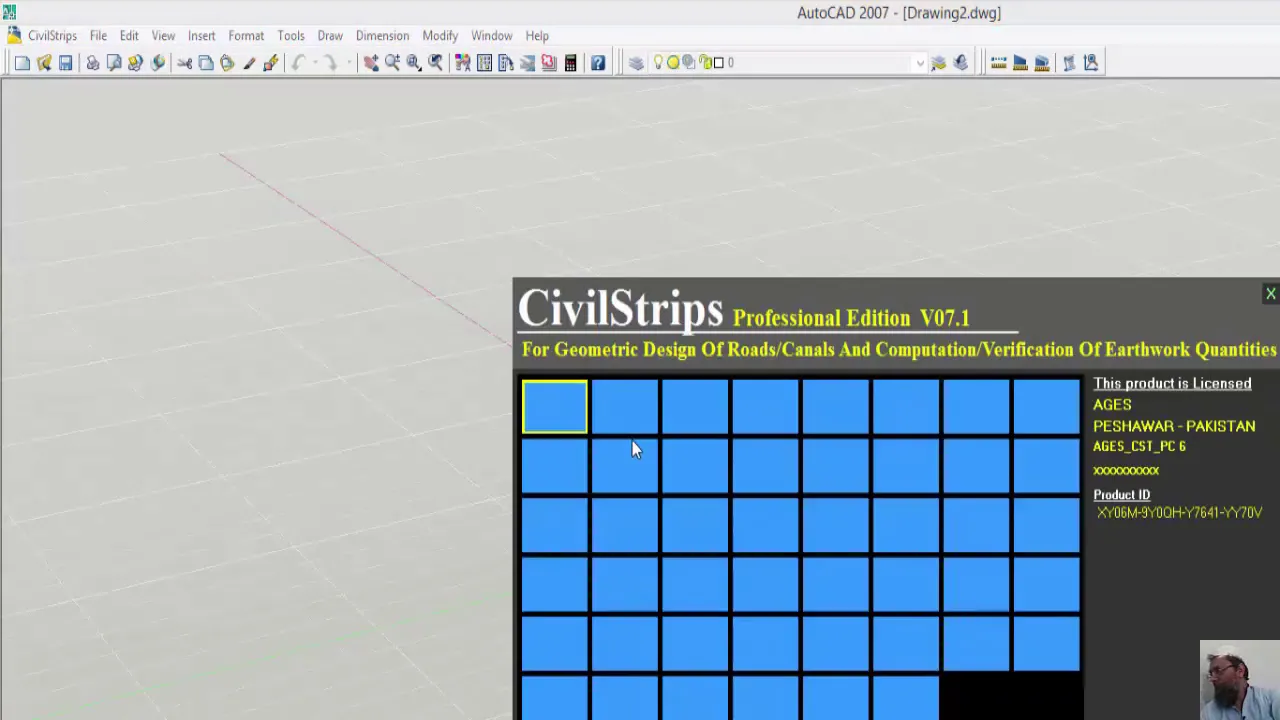The image size is (1280, 720).
Task: Open the Draw menu
Action: click(x=330, y=36)
